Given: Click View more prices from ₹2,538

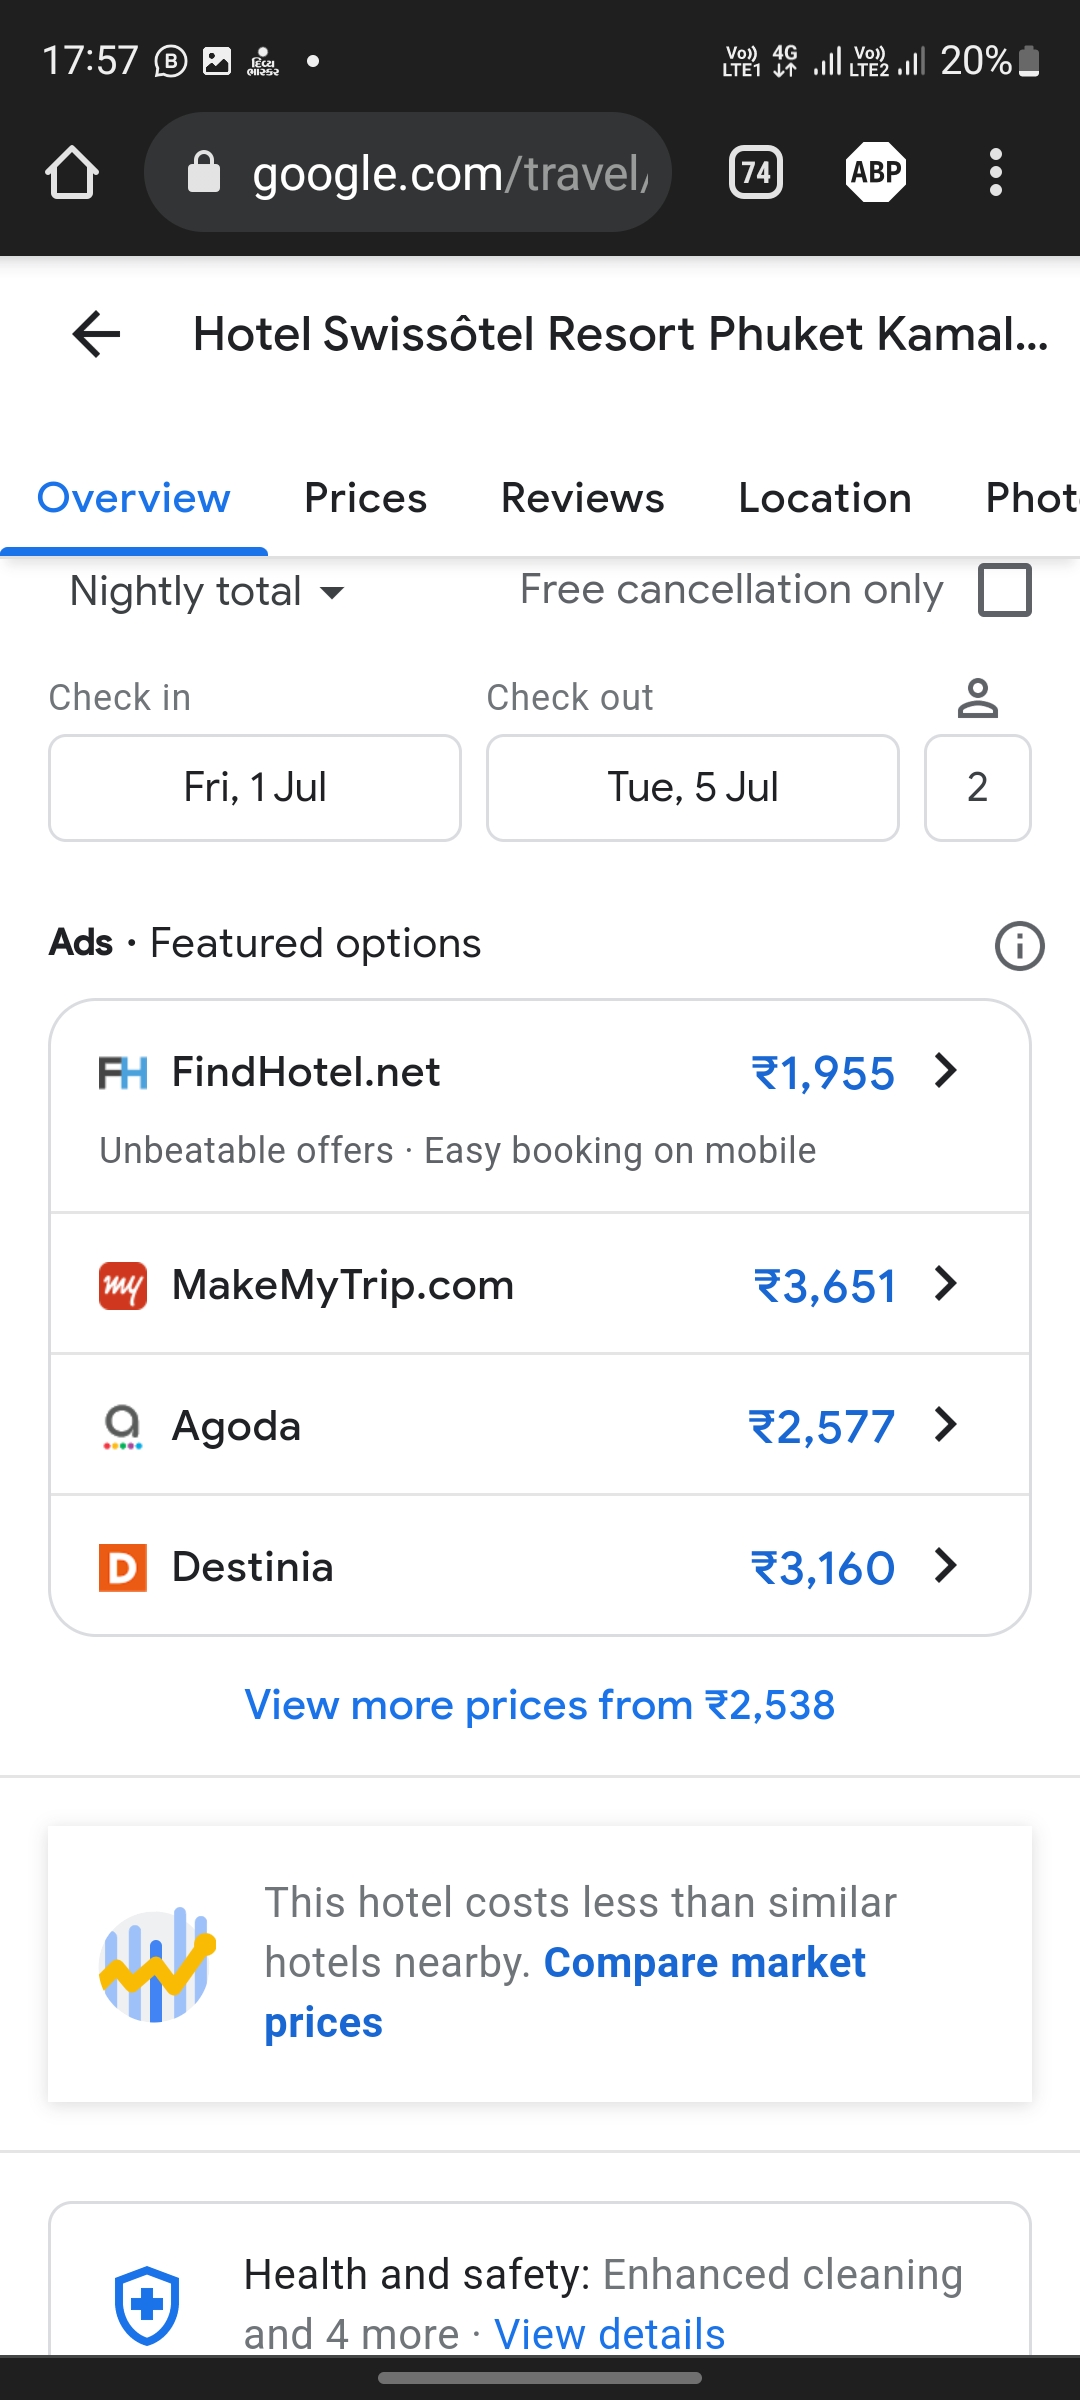Looking at the screenshot, I should [x=540, y=1705].
